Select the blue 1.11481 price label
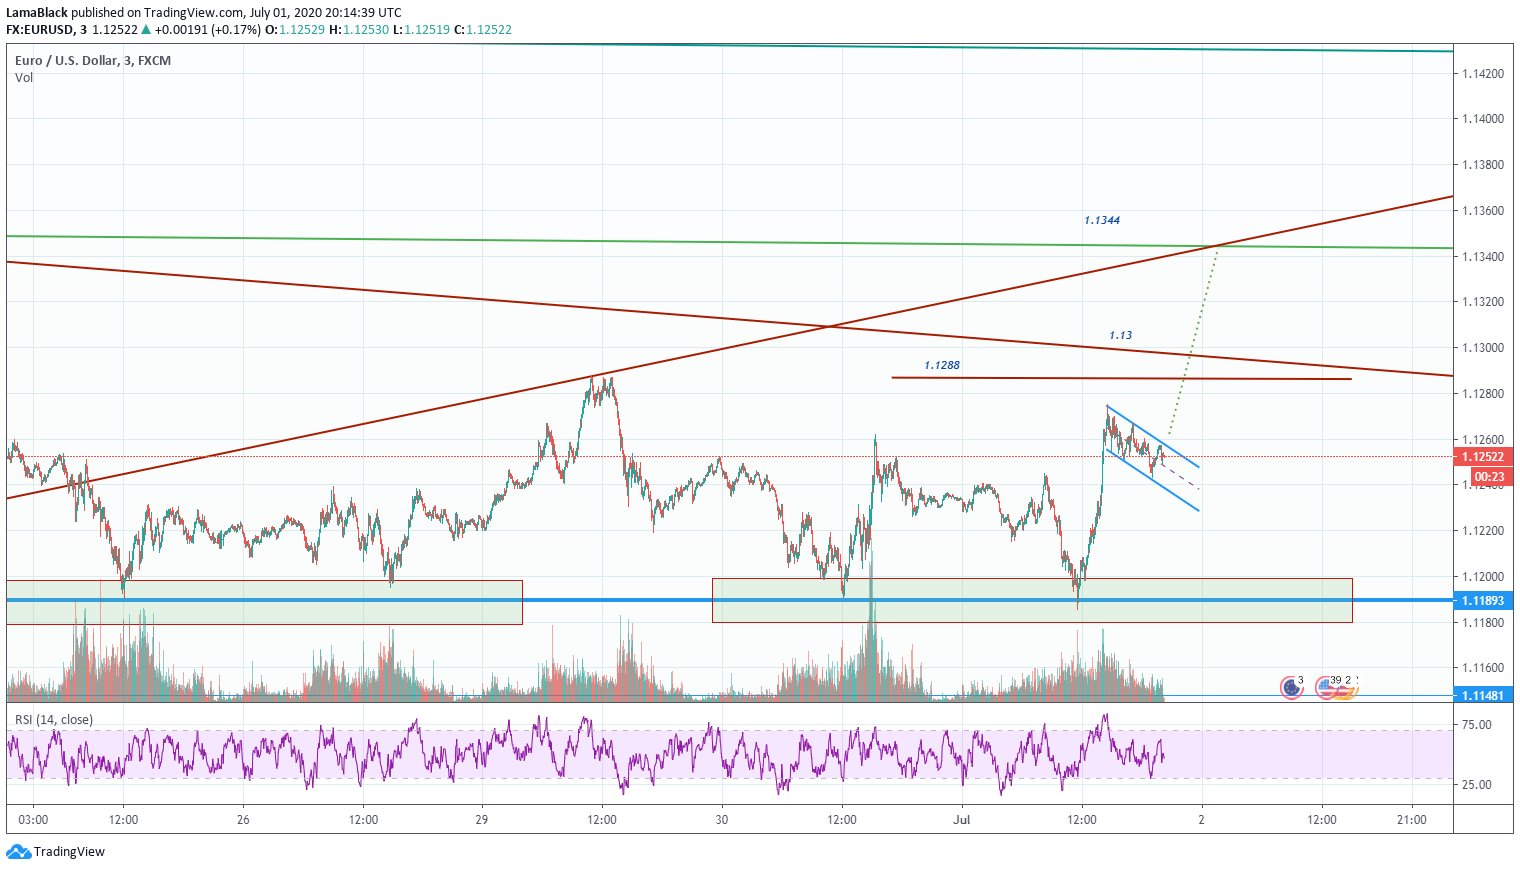Viewport: 1520px width, 870px height. coord(1483,695)
